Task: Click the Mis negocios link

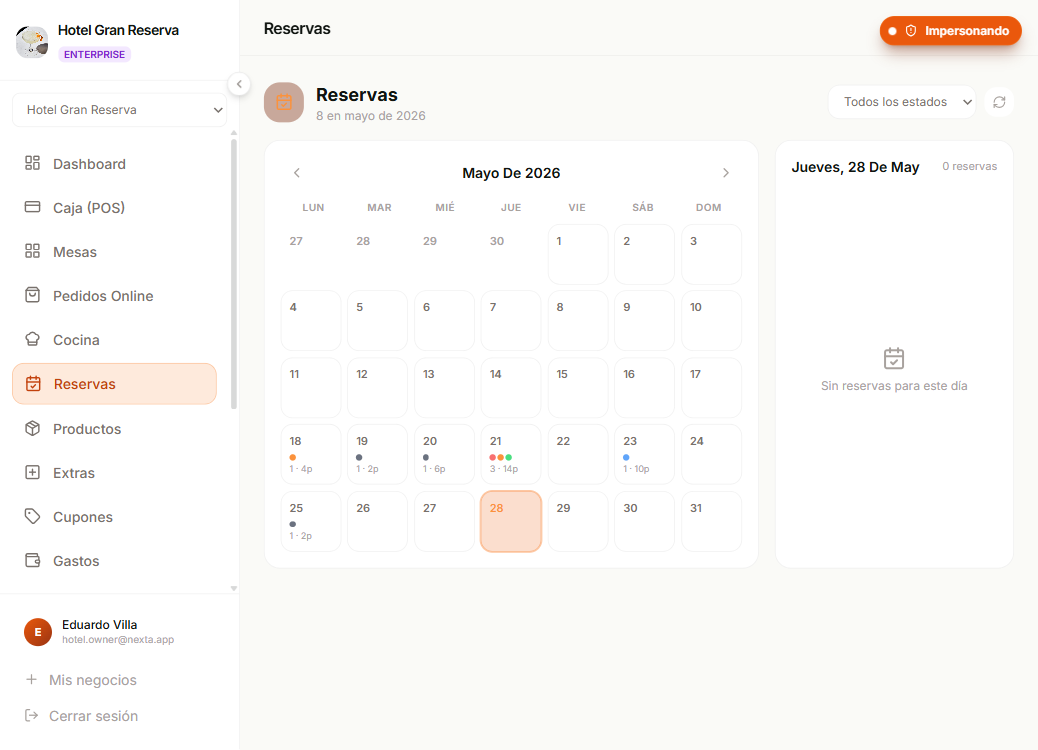Action: [x=93, y=680]
